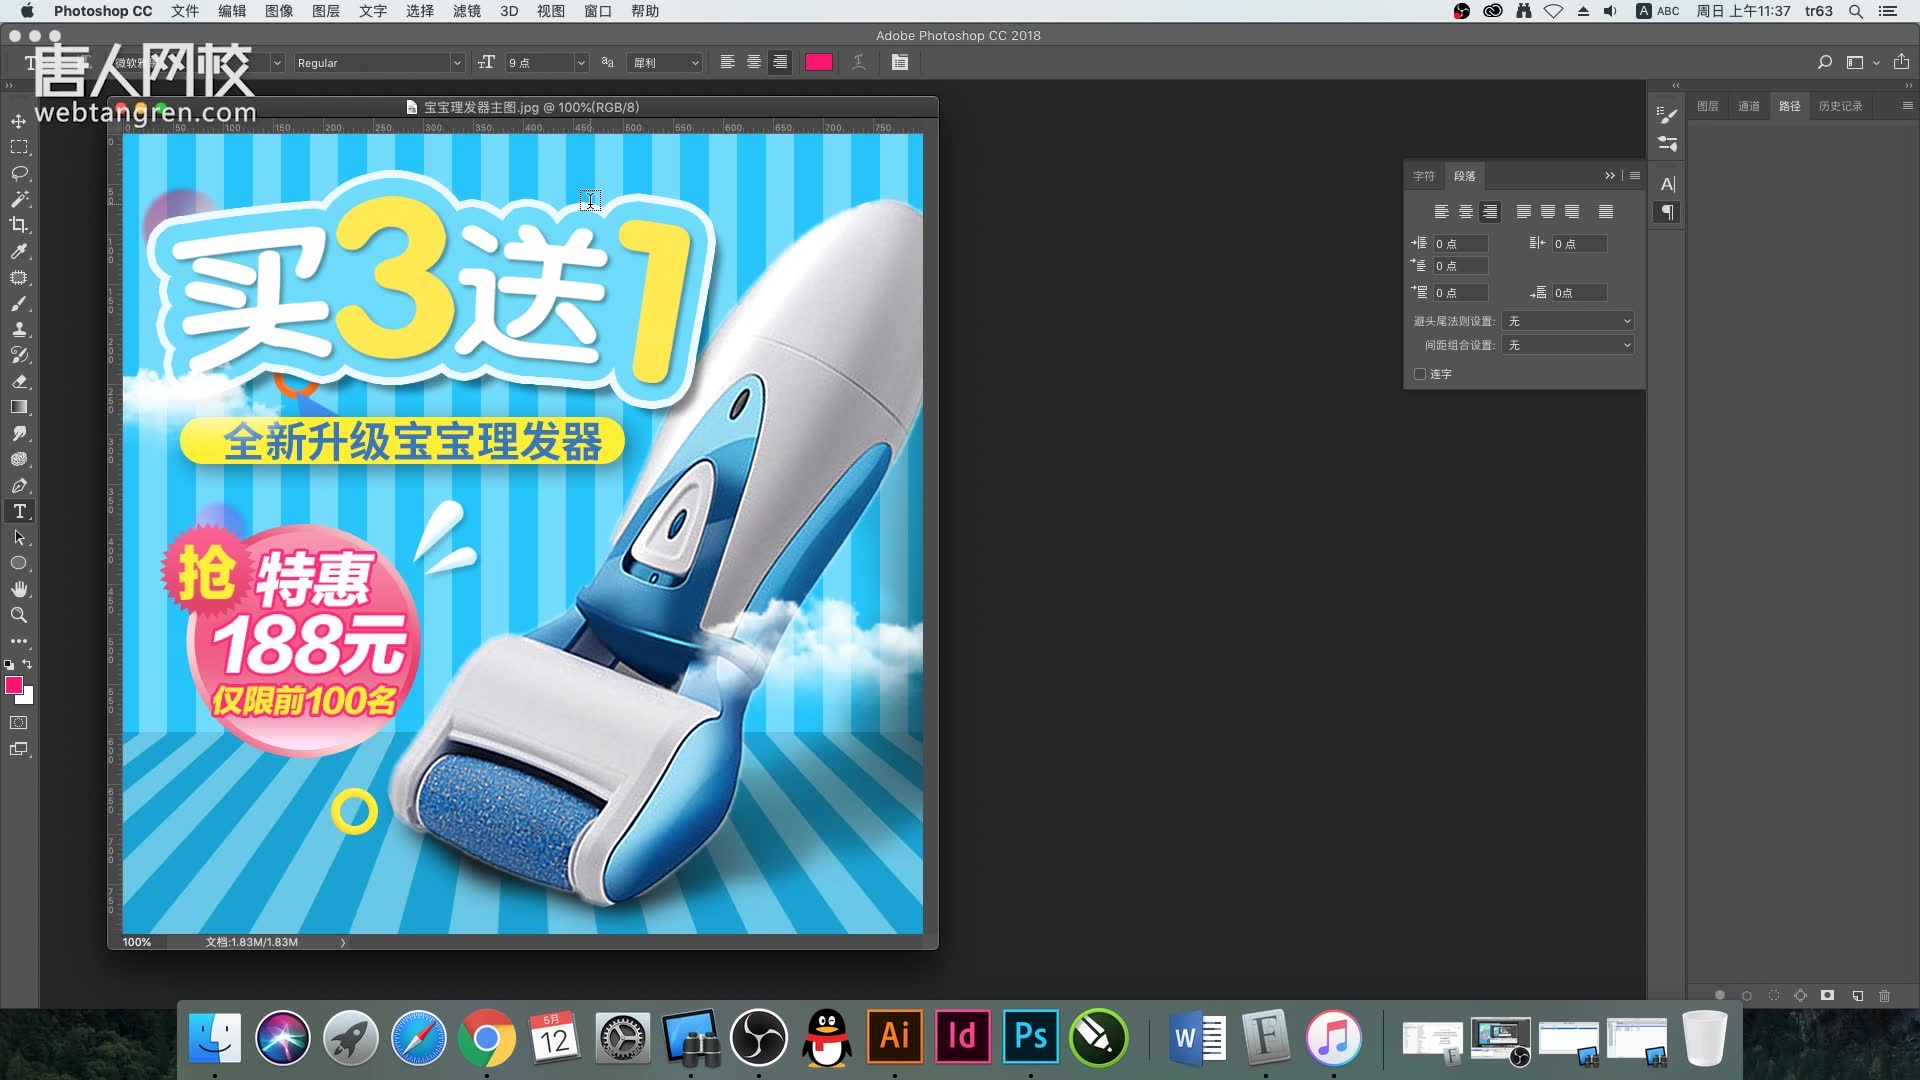
Task: Click the panel options expander arrow
Action: pos(1610,173)
